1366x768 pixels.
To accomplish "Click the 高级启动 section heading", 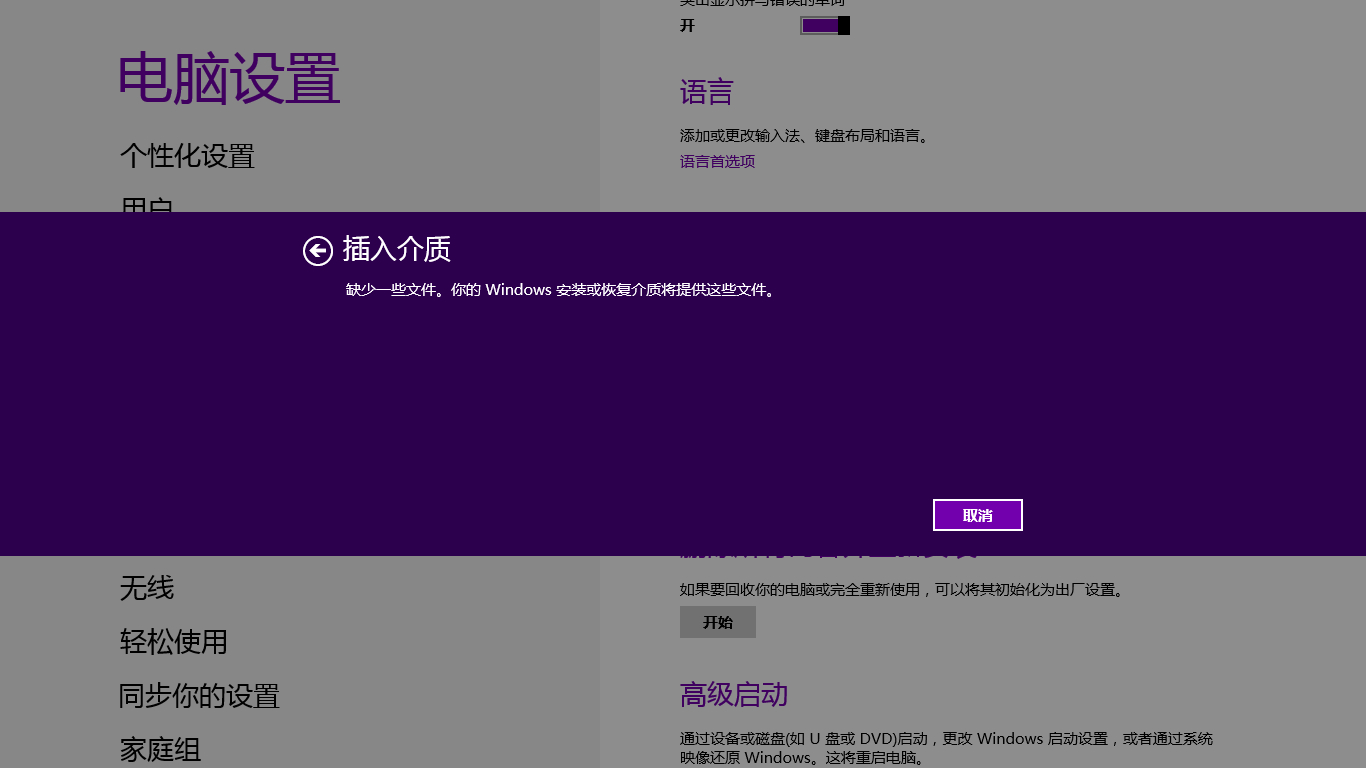I will (734, 694).
